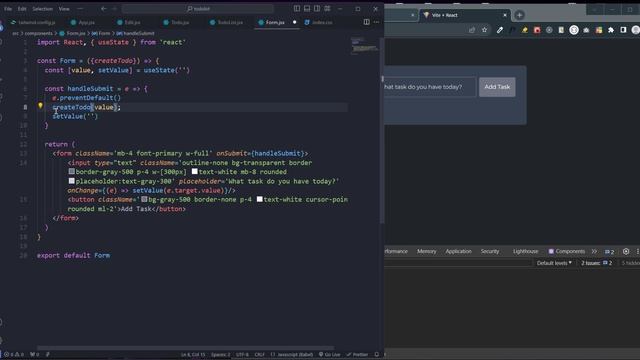Switch to the TodoList.jsx editor tab
The width and height of the screenshot is (640, 360).
pyautogui.click(x=227, y=22)
